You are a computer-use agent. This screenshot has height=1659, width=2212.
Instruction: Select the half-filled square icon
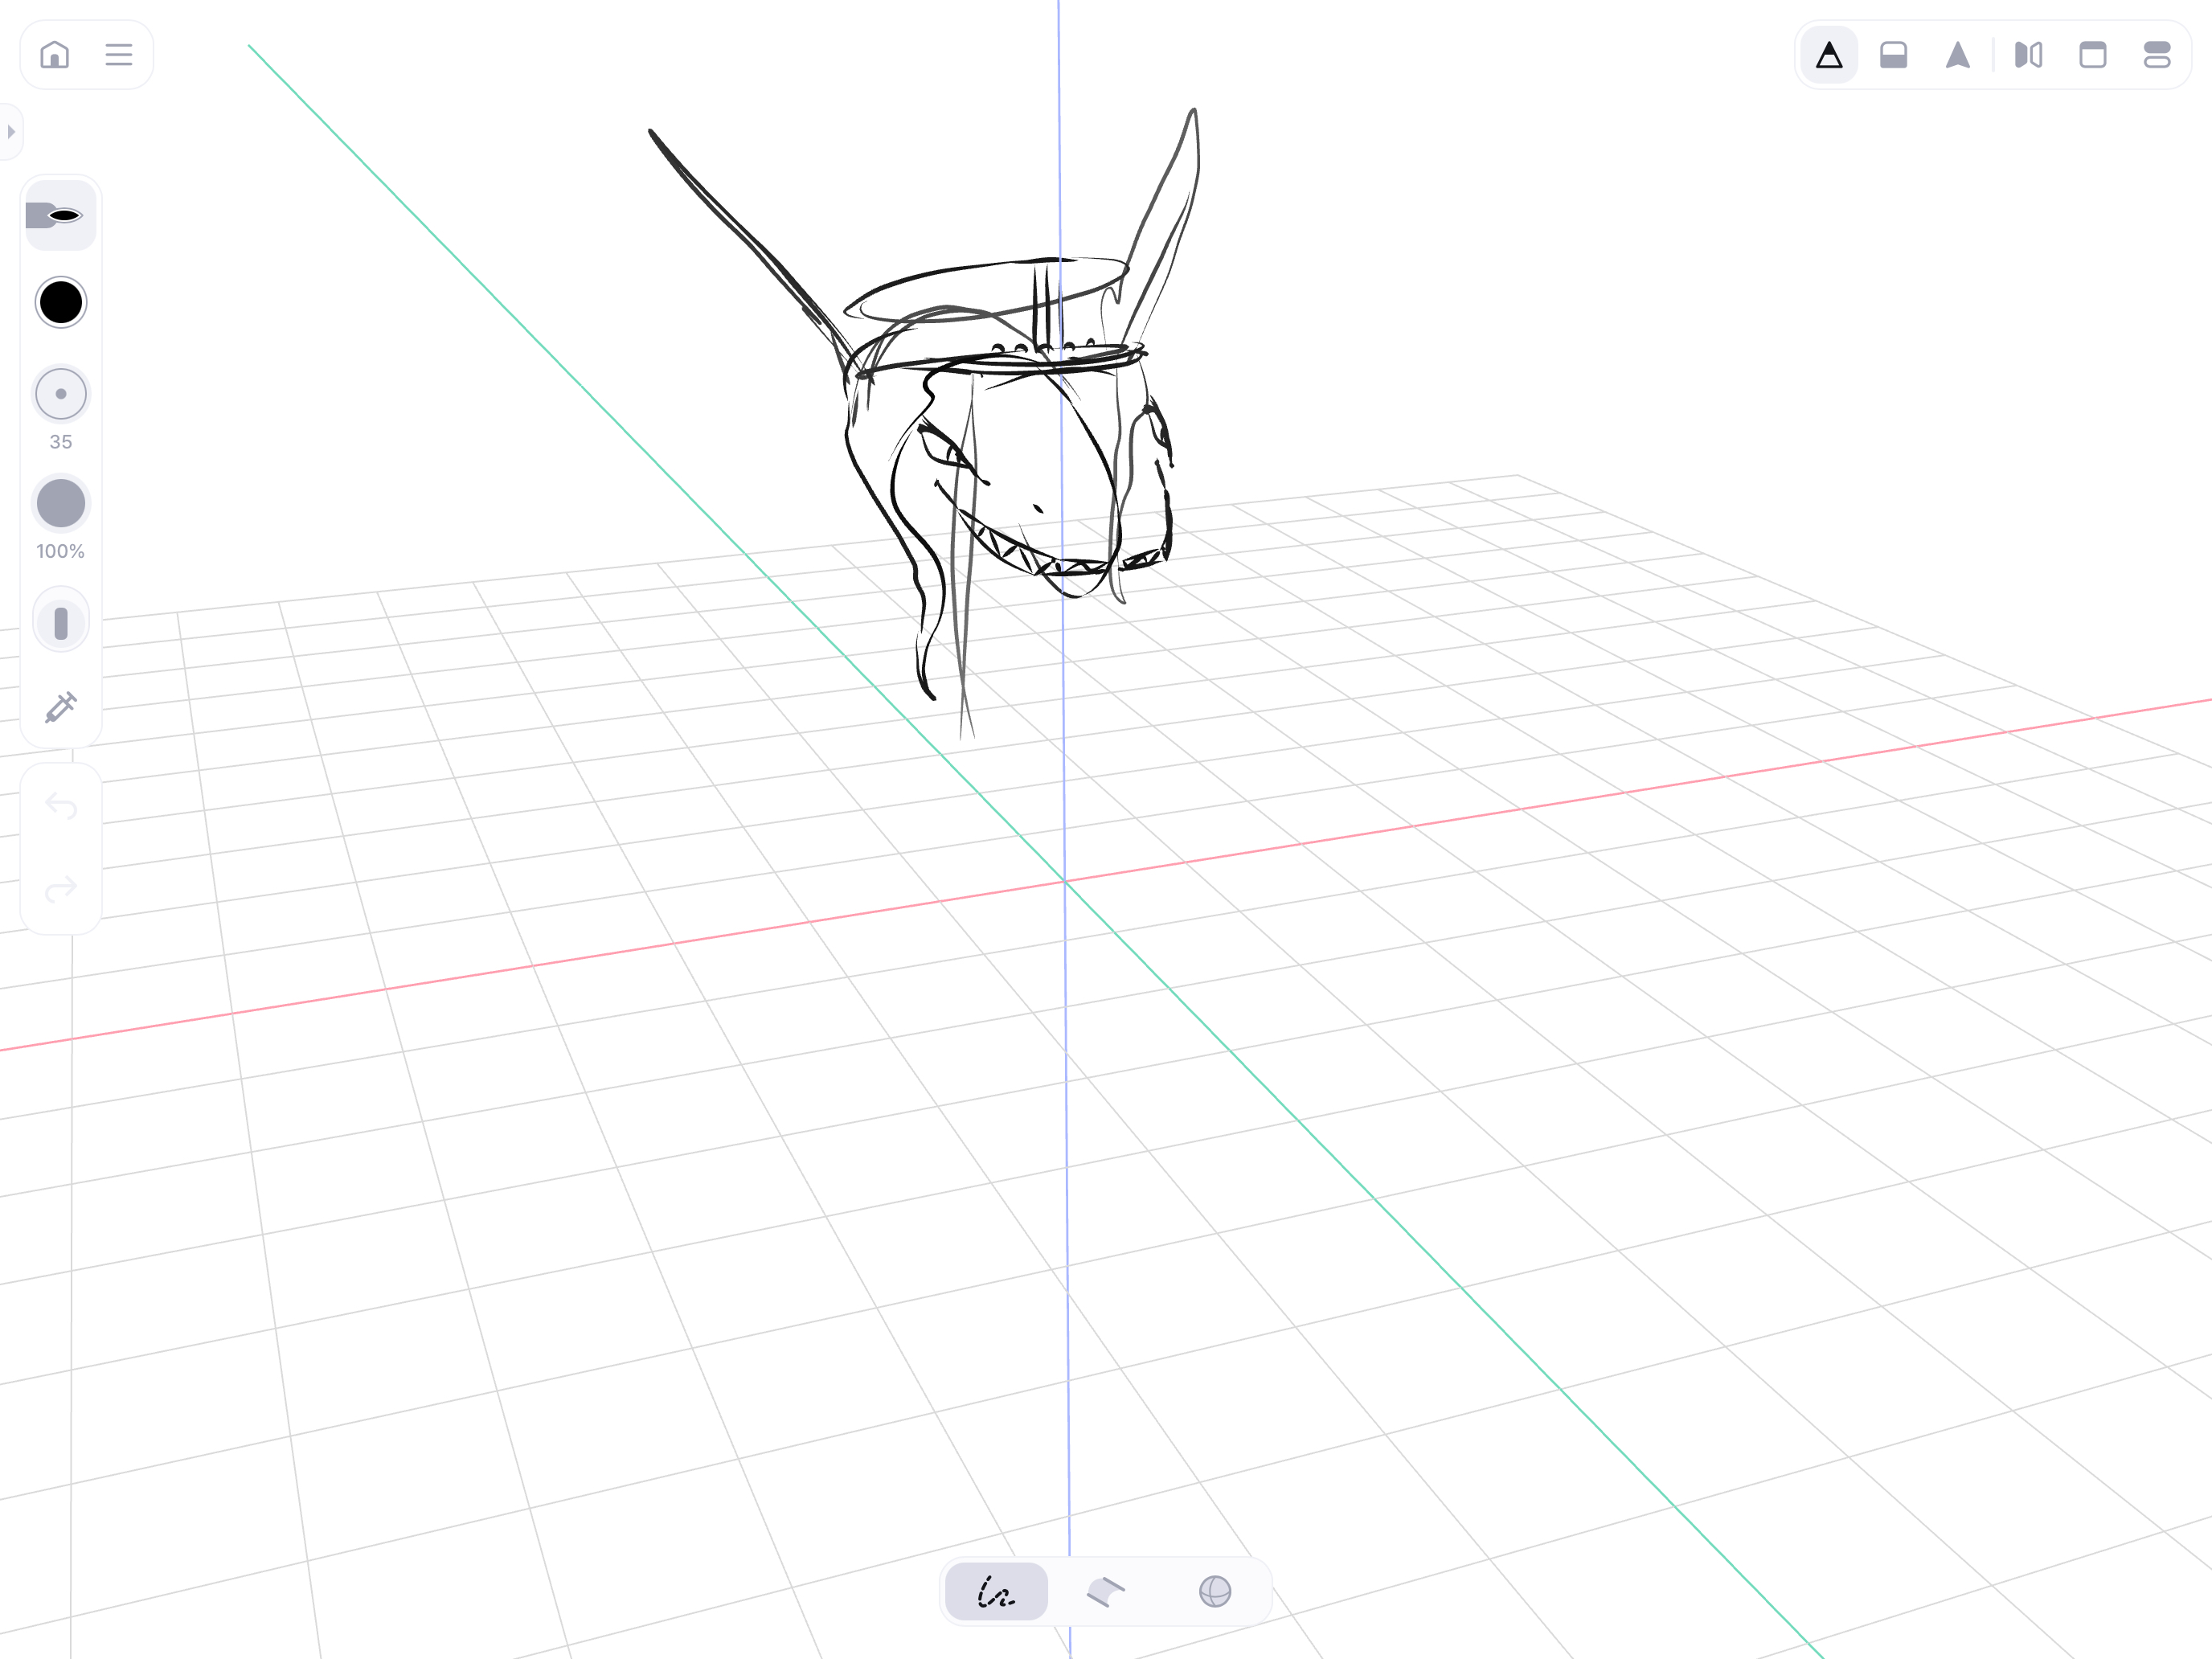click(1893, 55)
